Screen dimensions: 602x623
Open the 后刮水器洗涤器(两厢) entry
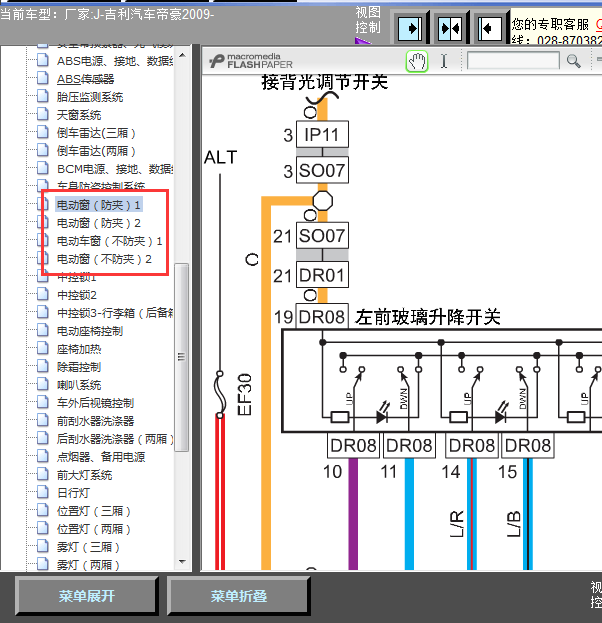point(115,439)
